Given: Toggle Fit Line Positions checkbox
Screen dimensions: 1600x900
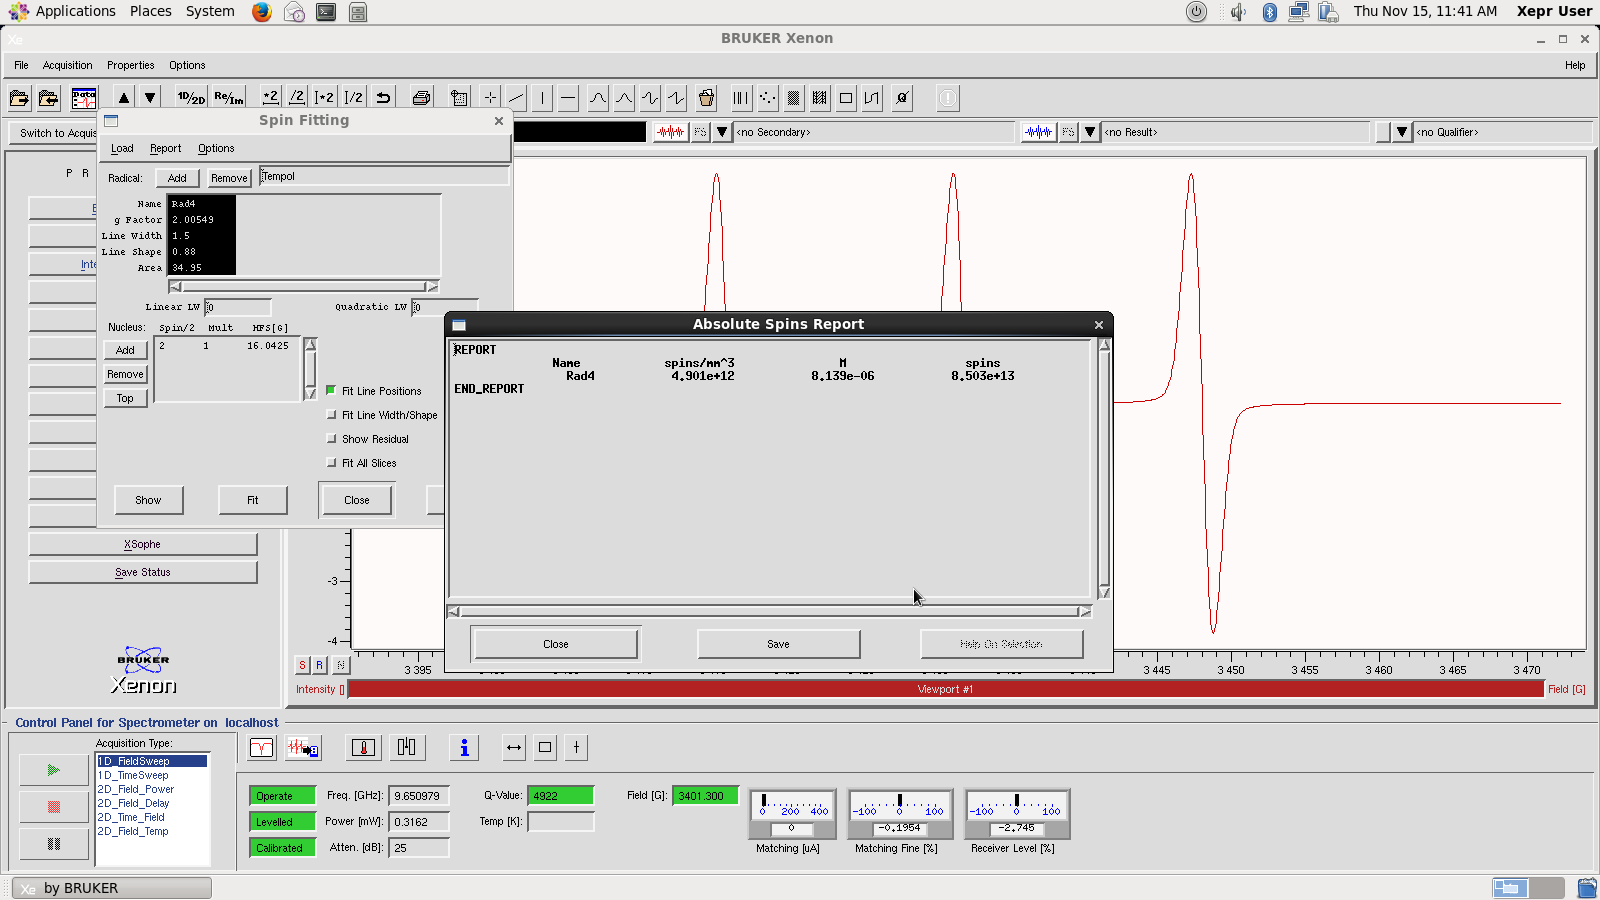Looking at the screenshot, I should tap(331, 391).
